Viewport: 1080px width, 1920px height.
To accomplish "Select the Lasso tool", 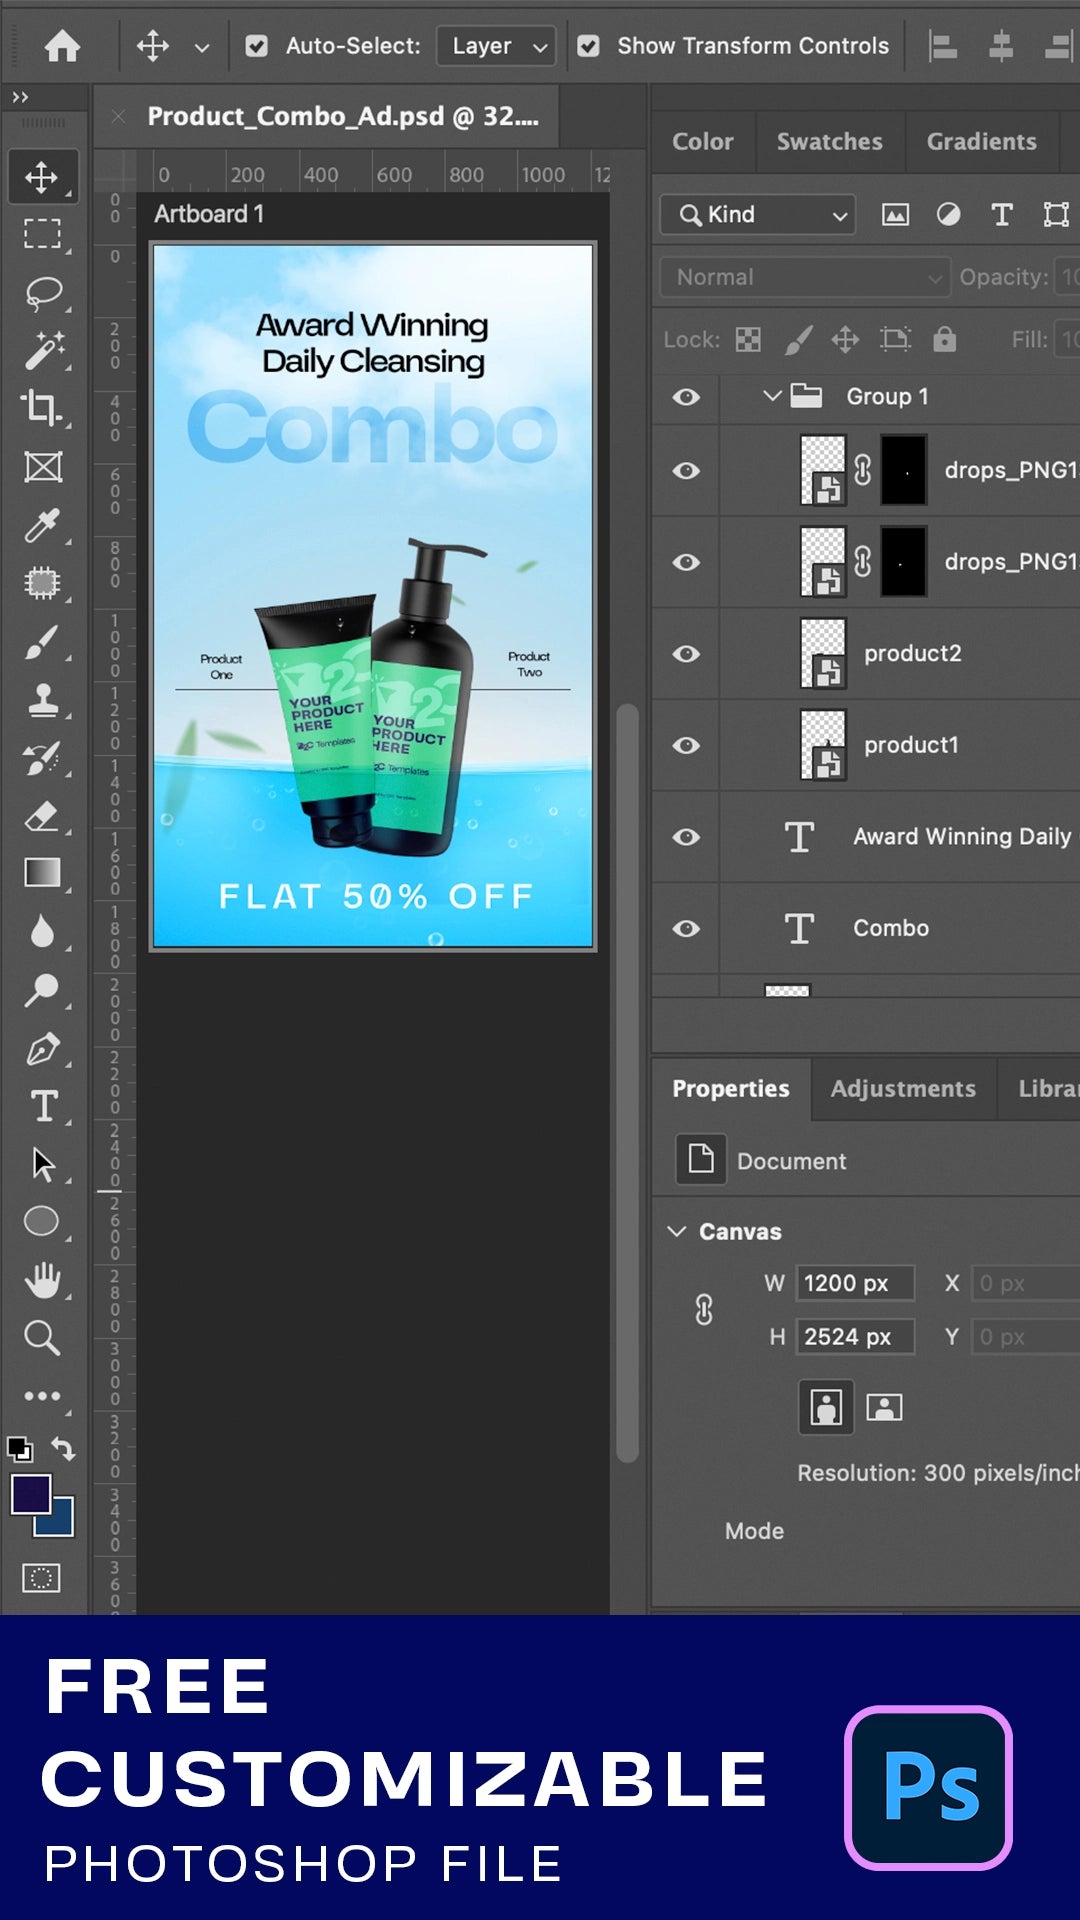I will (x=42, y=293).
